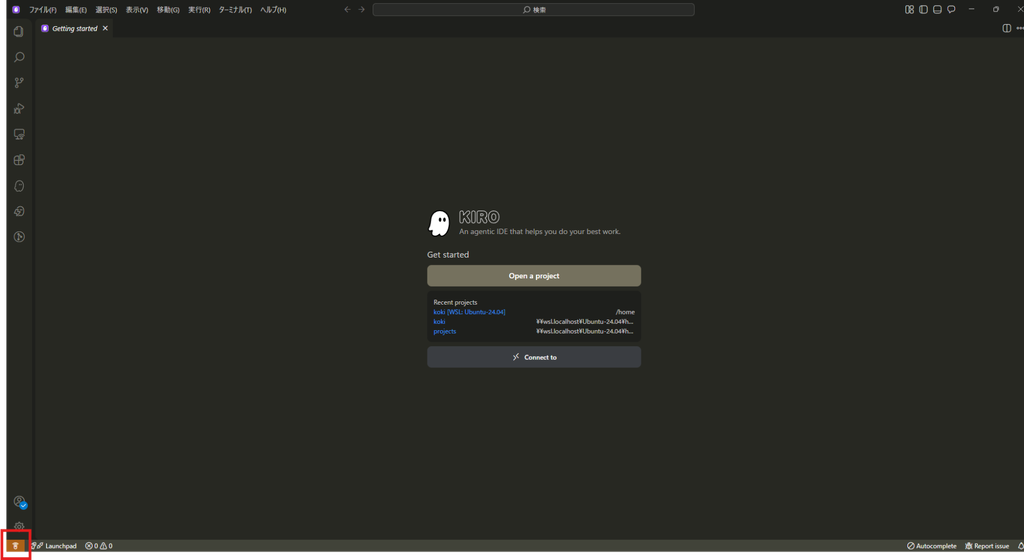The width and height of the screenshot is (1024, 560).
Task: Open the Extensions view
Action: (x=19, y=160)
